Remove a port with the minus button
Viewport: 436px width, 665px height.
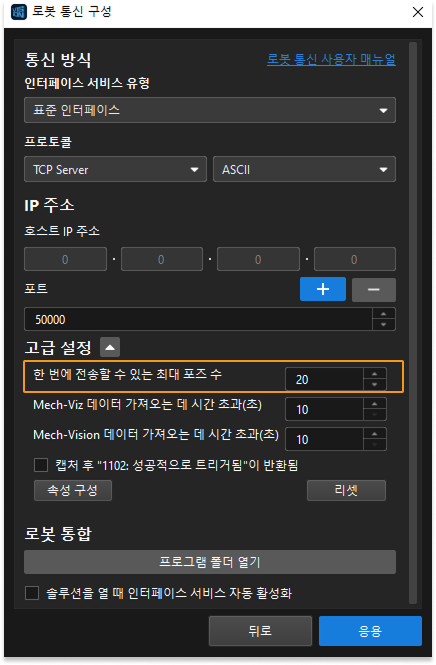pyautogui.click(x=374, y=290)
